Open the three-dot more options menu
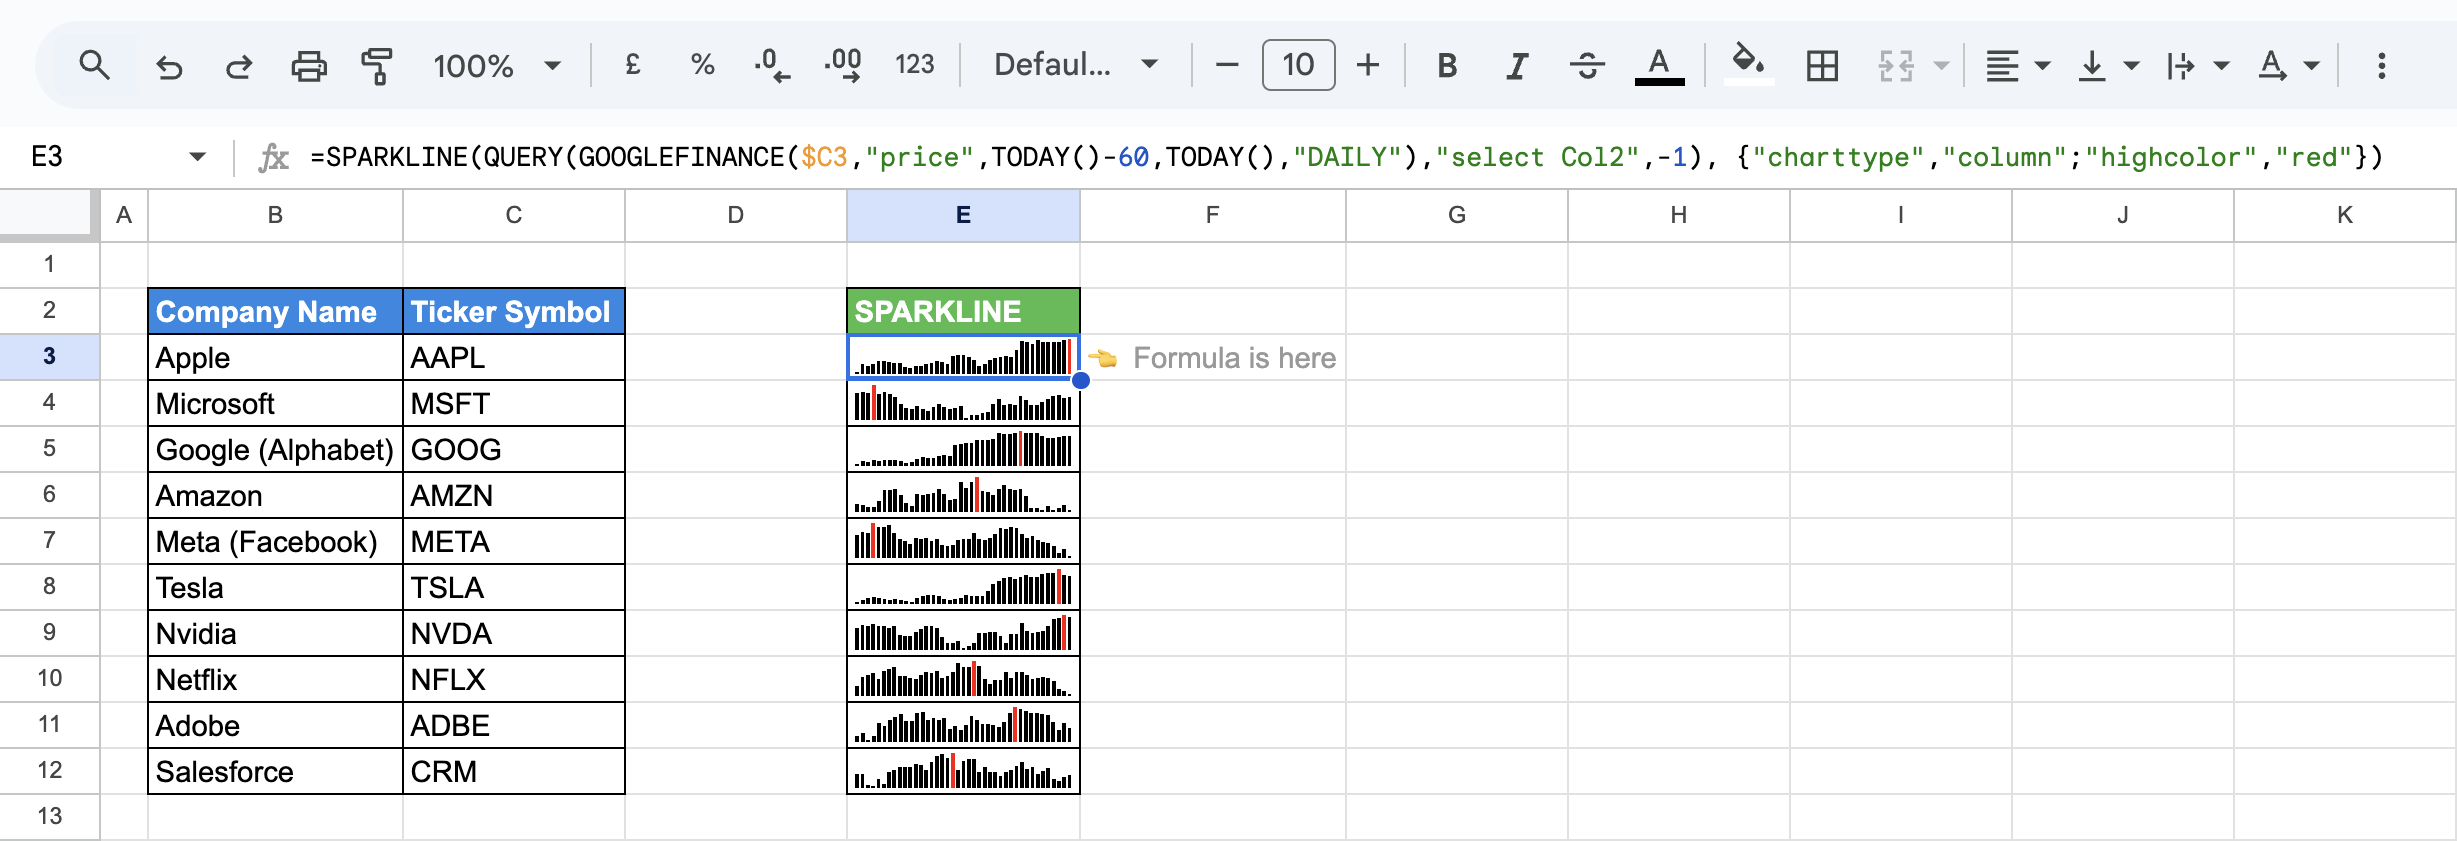The width and height of the screenshot is (2457, 841). point(2382,66)
